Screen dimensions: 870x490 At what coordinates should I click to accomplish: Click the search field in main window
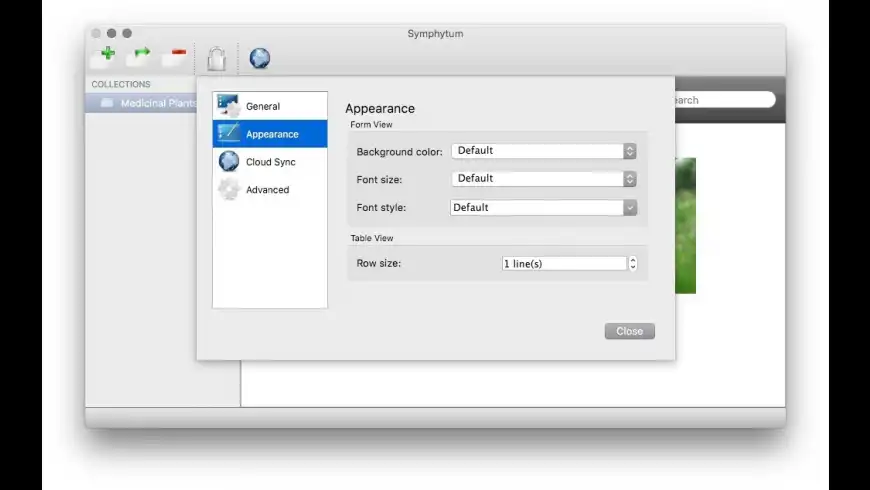pyautogui.click(x=725, y=100)
